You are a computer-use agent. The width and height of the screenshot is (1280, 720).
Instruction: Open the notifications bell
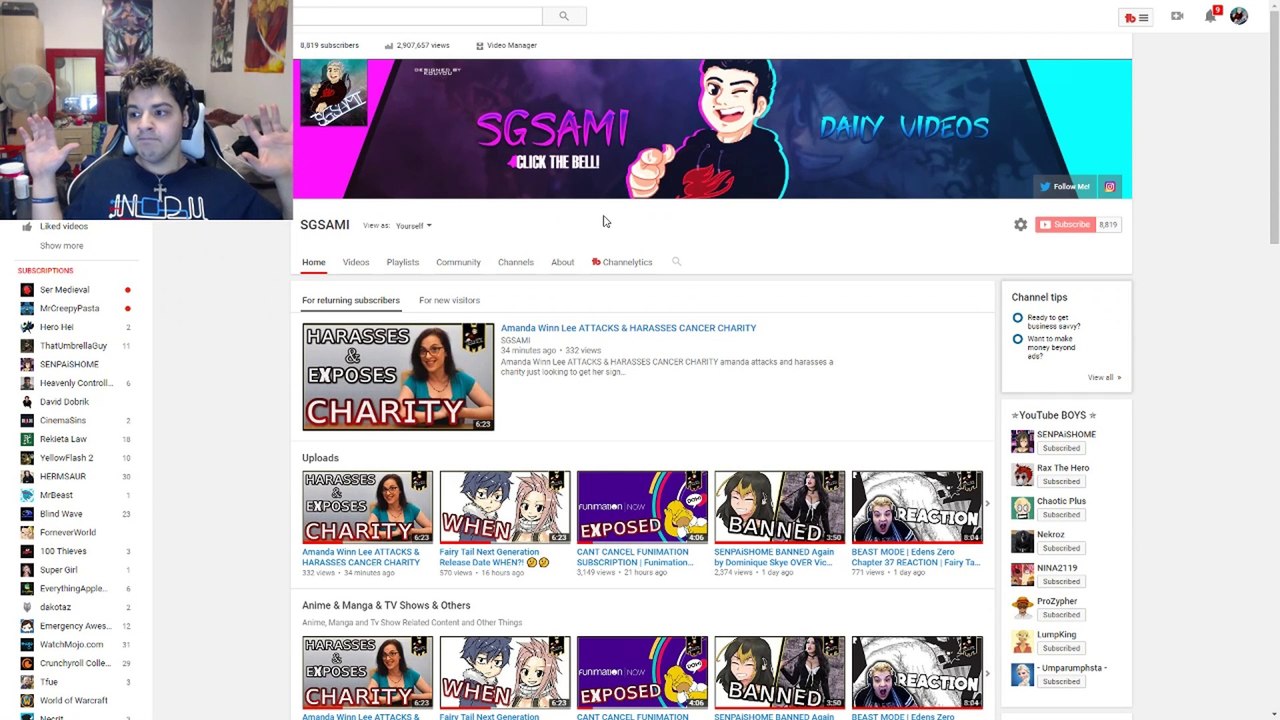1211,16
